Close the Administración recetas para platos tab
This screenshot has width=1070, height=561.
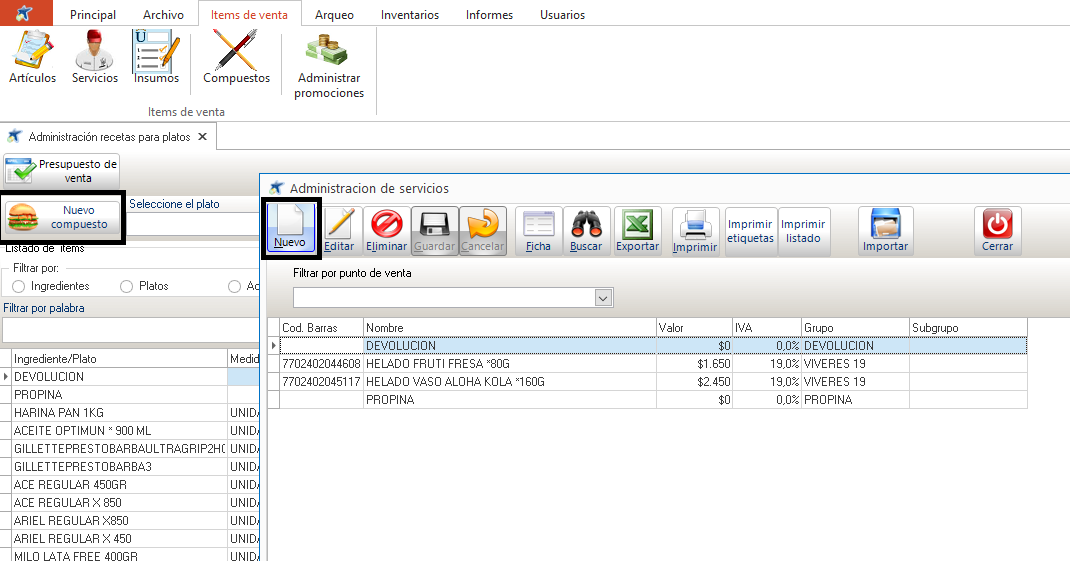click(x=202, y=137)
